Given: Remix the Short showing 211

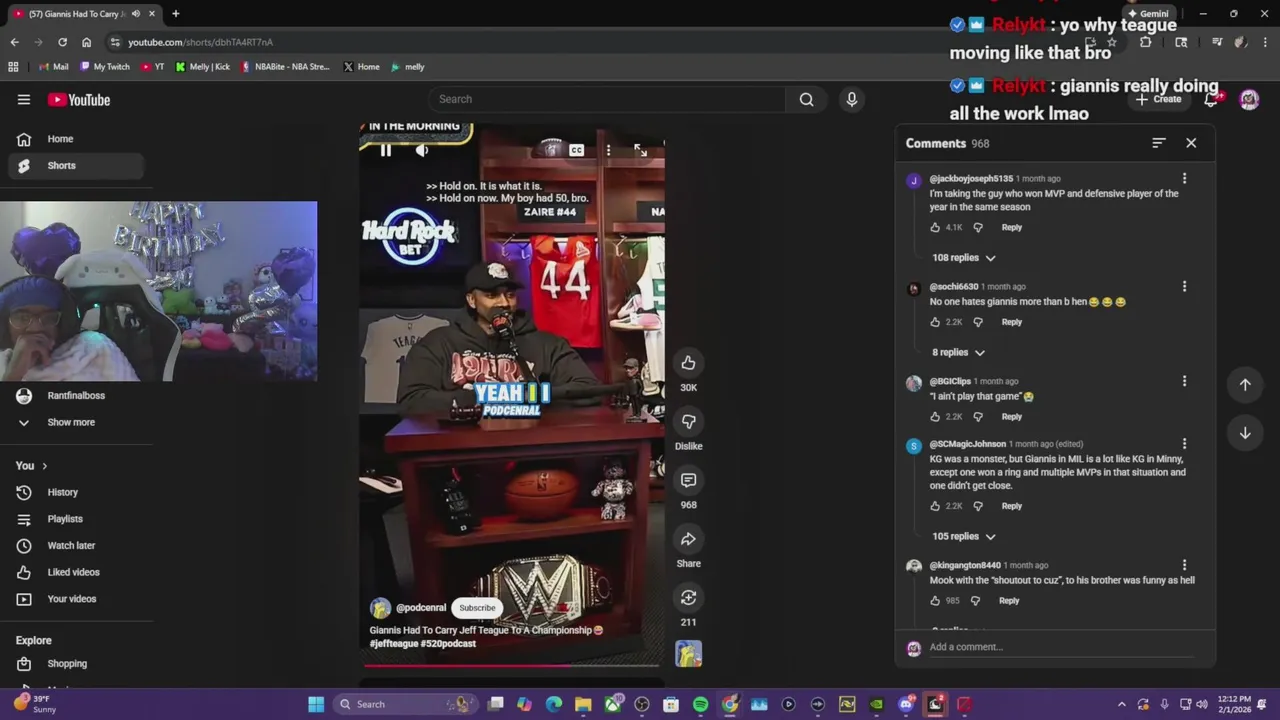Looking at the screenshot, I should pos(688,597).
